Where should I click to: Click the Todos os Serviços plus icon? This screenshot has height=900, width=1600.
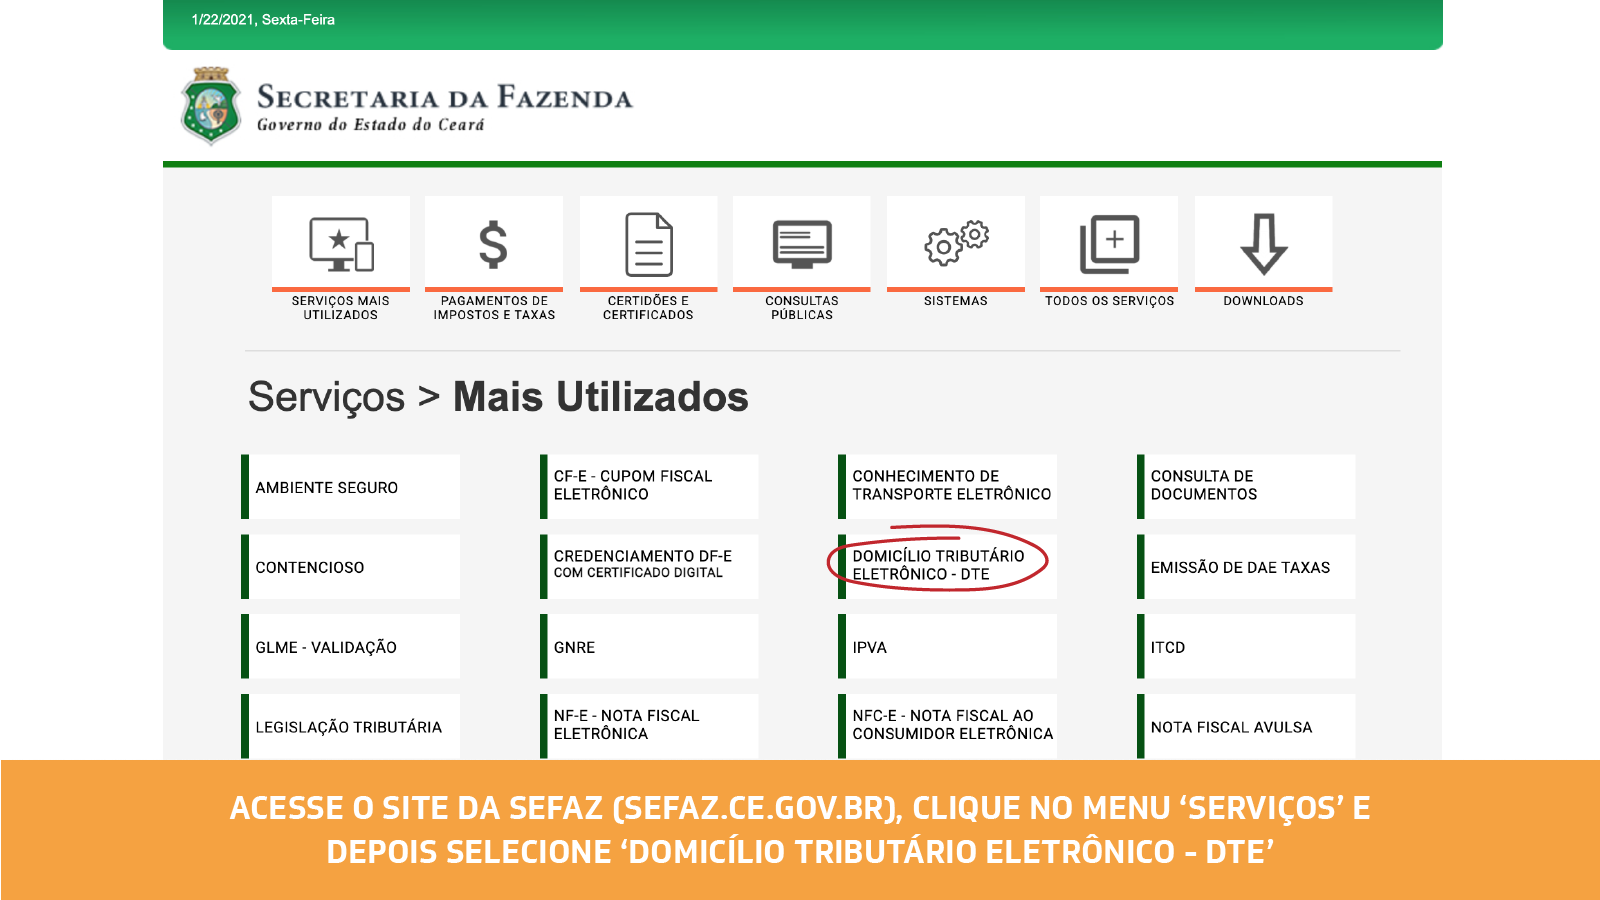[x=1109, y=244]
